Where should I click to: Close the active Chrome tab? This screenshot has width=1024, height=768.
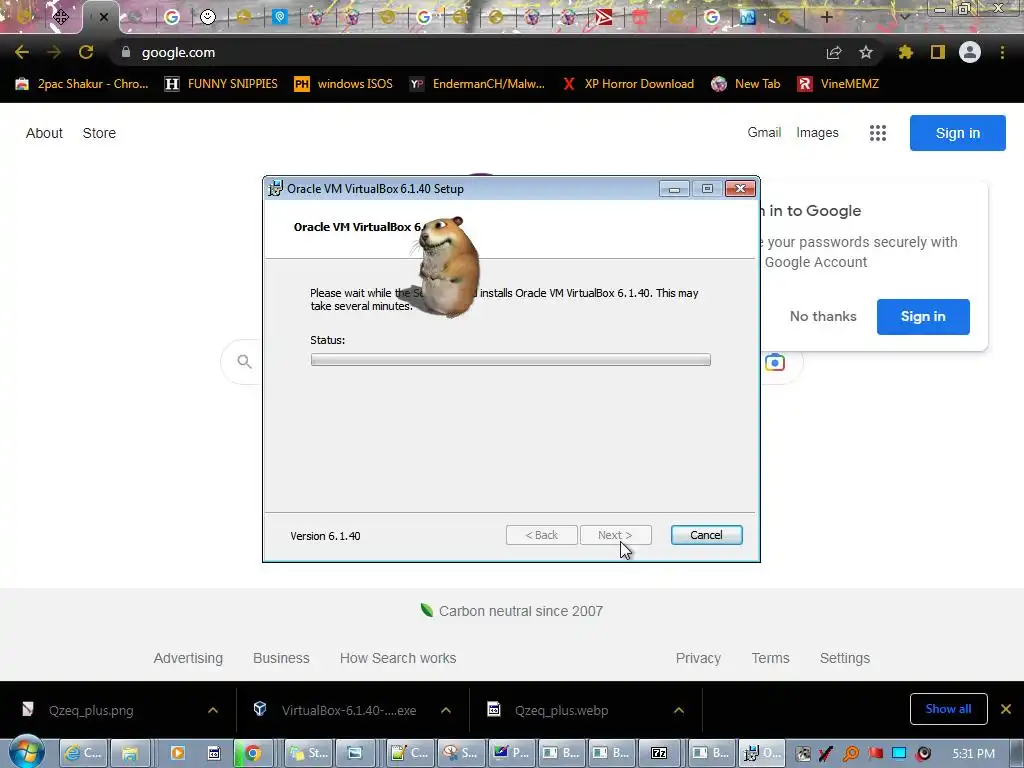[x=103, y=18]
